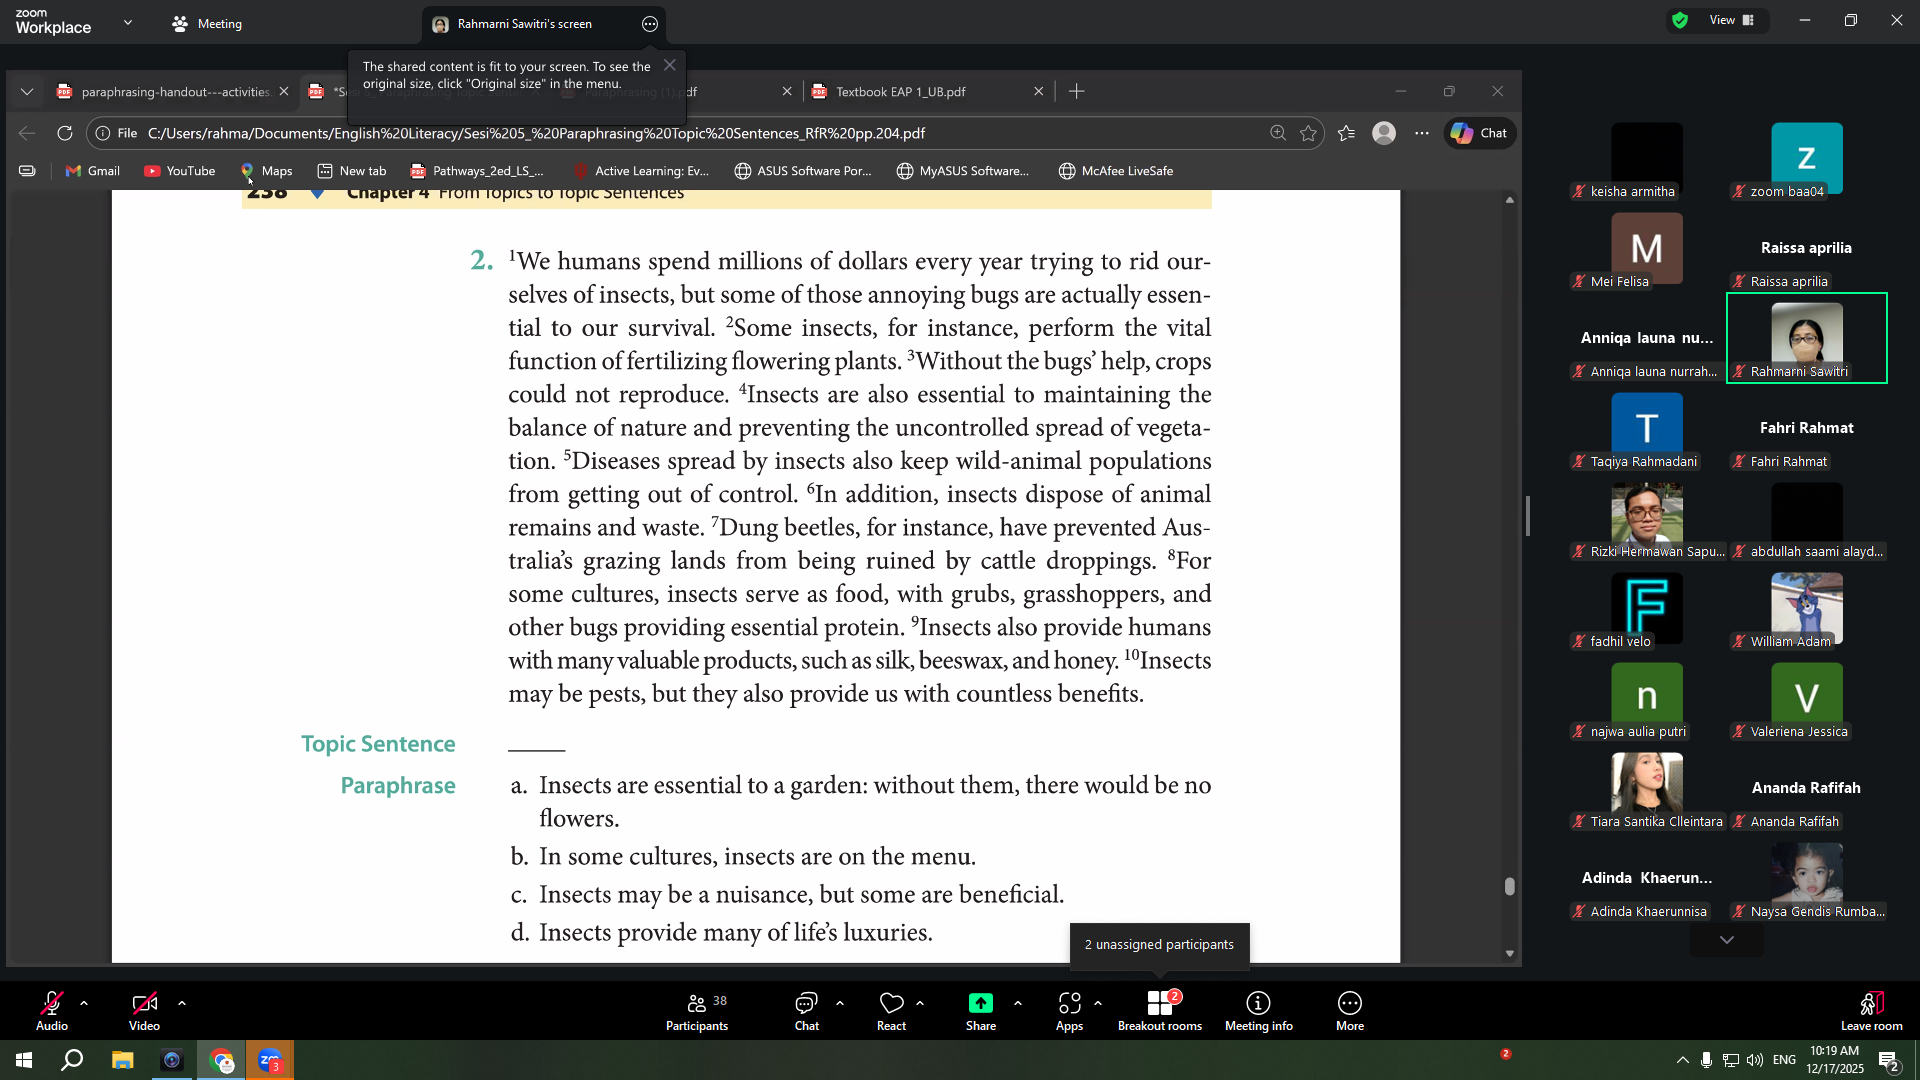Open More options menu
The image size is (1920, 1080).
(1350, 1010)
